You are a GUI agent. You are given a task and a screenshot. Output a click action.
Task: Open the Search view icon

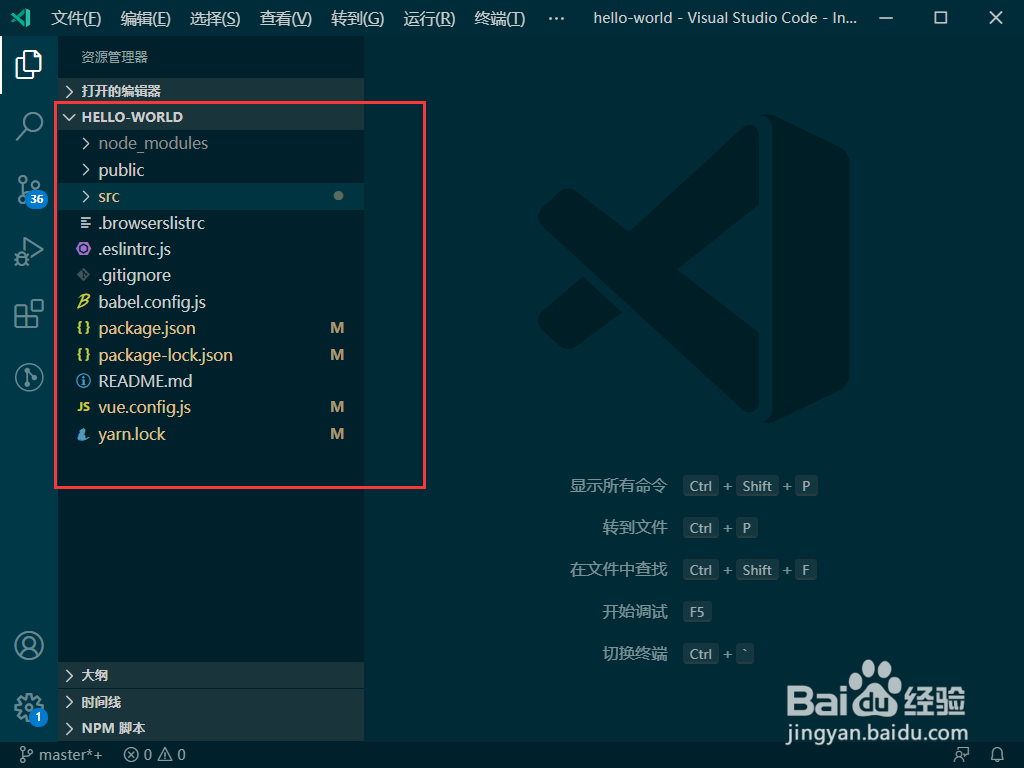click(29, 126)
